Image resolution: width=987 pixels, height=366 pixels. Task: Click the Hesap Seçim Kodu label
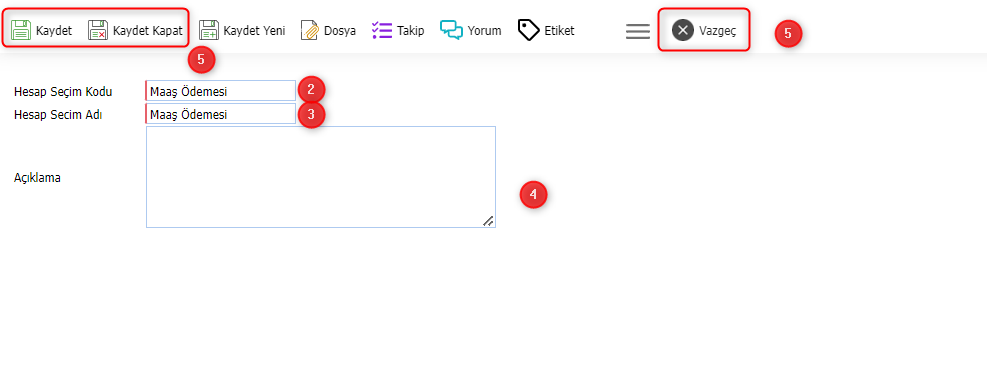(63, 92)
